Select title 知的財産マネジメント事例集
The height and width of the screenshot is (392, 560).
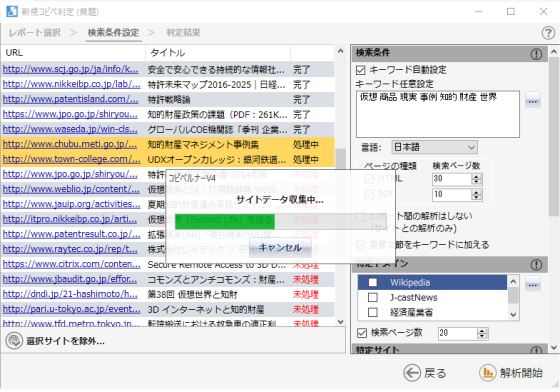(x=203, y=145)
